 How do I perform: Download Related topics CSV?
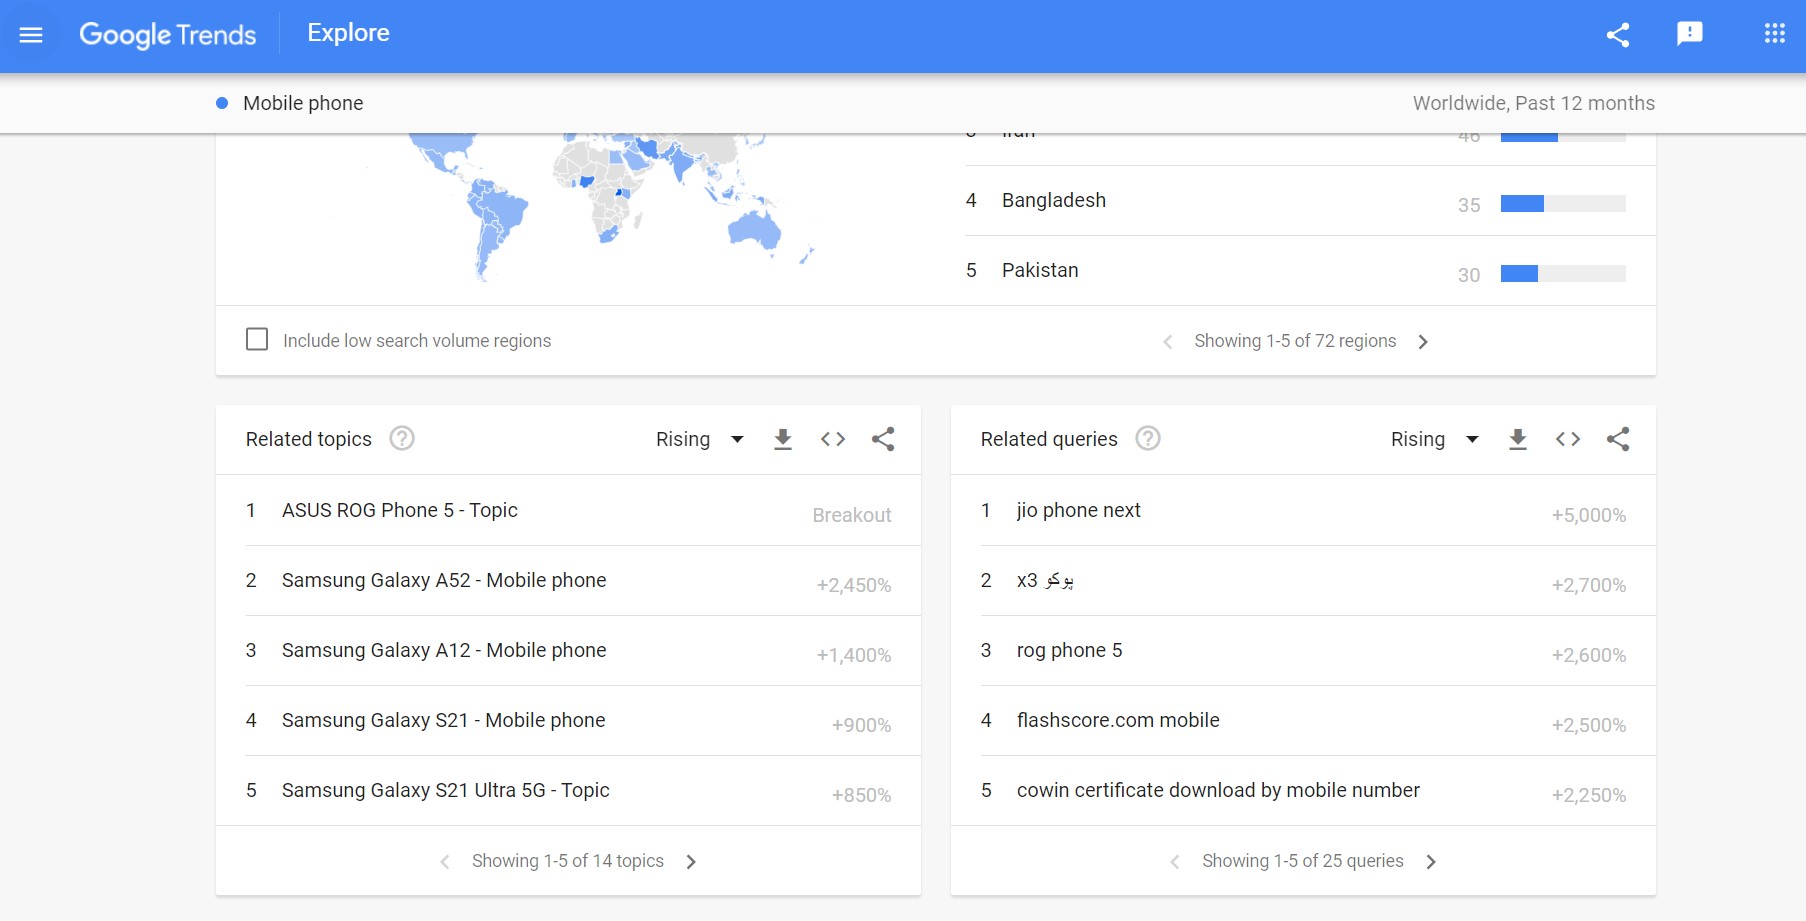tap(783, 439)
